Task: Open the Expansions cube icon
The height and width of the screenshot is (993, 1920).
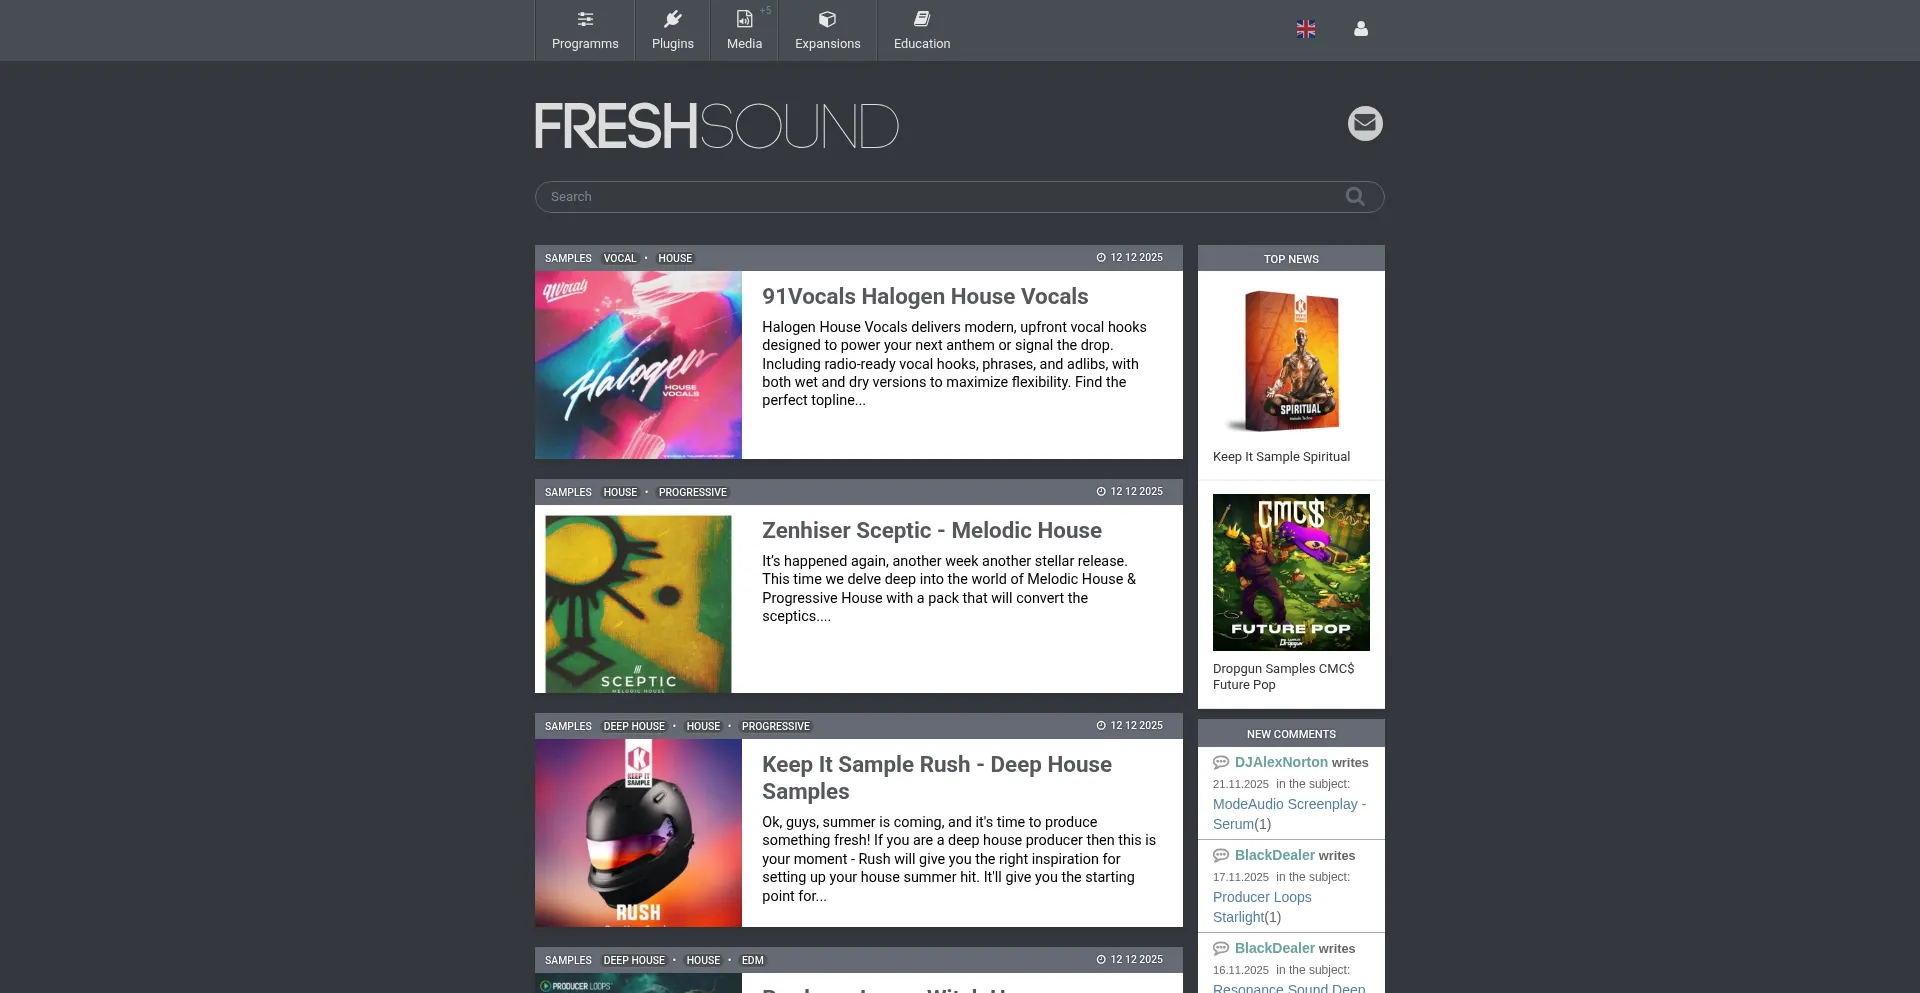Action: pos(827,19)
